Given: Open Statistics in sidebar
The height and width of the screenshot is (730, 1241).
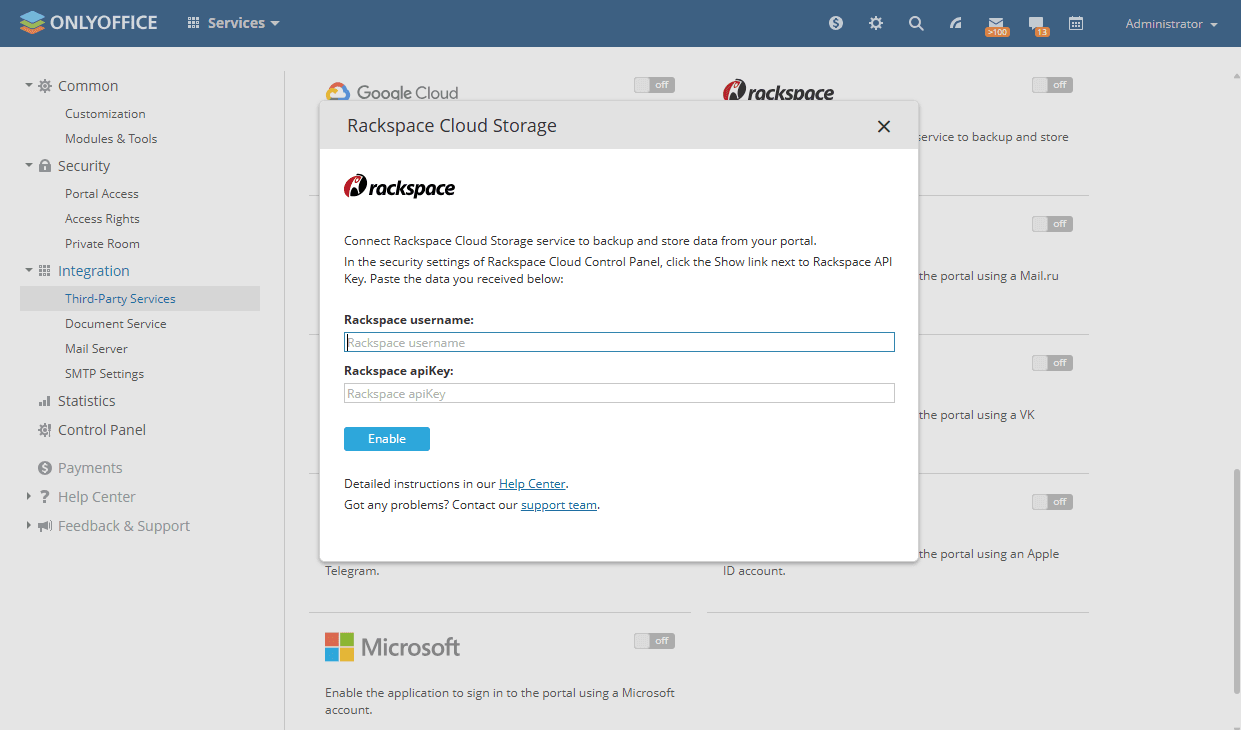Looking at the screenshot, I should point(86,401).
